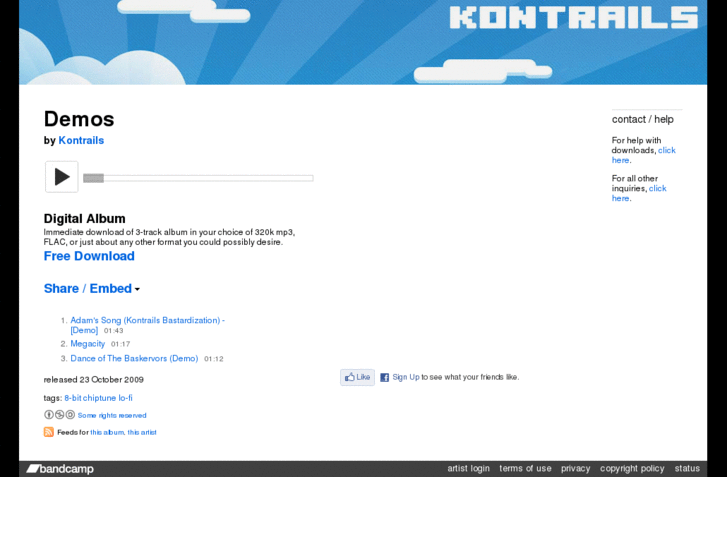Click the Facebook Like button

click(x=357, y=377)
